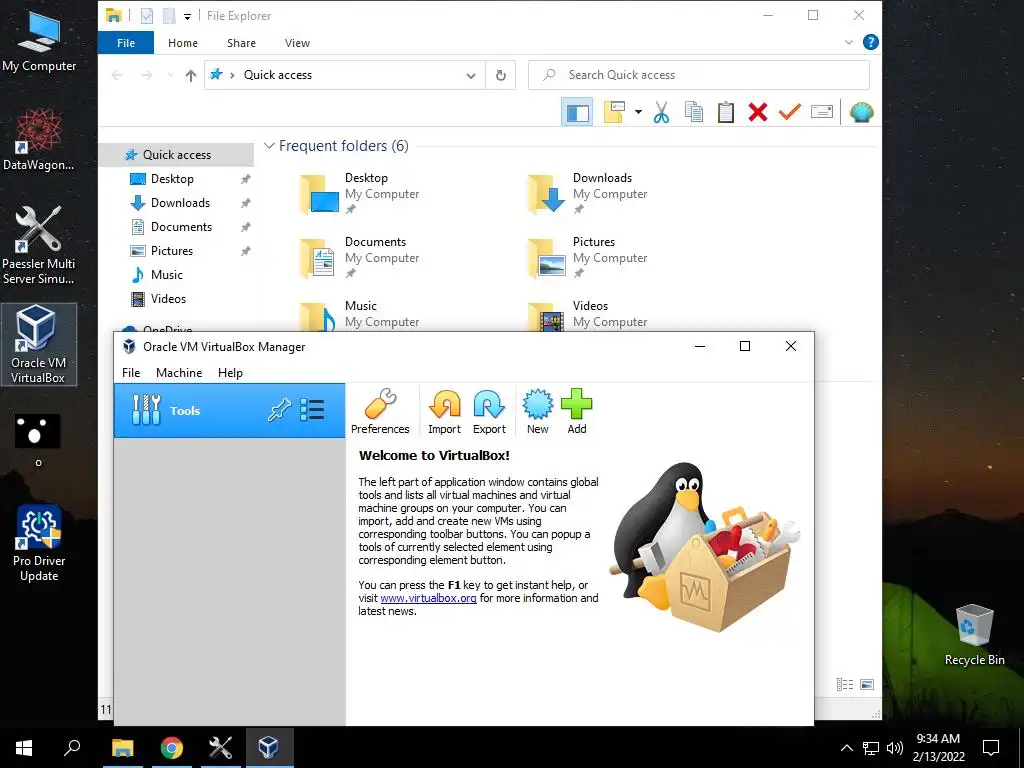Follow the www.virtualbox.org link
The width and height of the screenshot is (1024, 768).
point(428,598)
